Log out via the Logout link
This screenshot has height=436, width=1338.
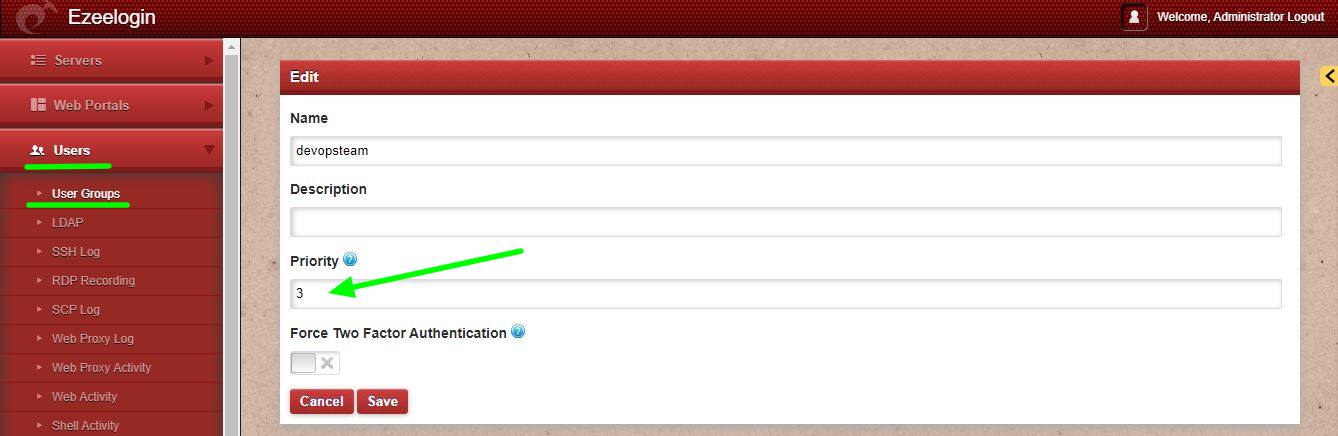pyautogui.click(x=1301, y=17)
